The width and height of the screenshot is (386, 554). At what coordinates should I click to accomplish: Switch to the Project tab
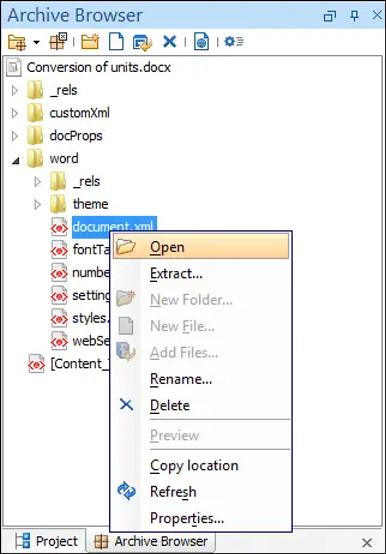point(47,541)
